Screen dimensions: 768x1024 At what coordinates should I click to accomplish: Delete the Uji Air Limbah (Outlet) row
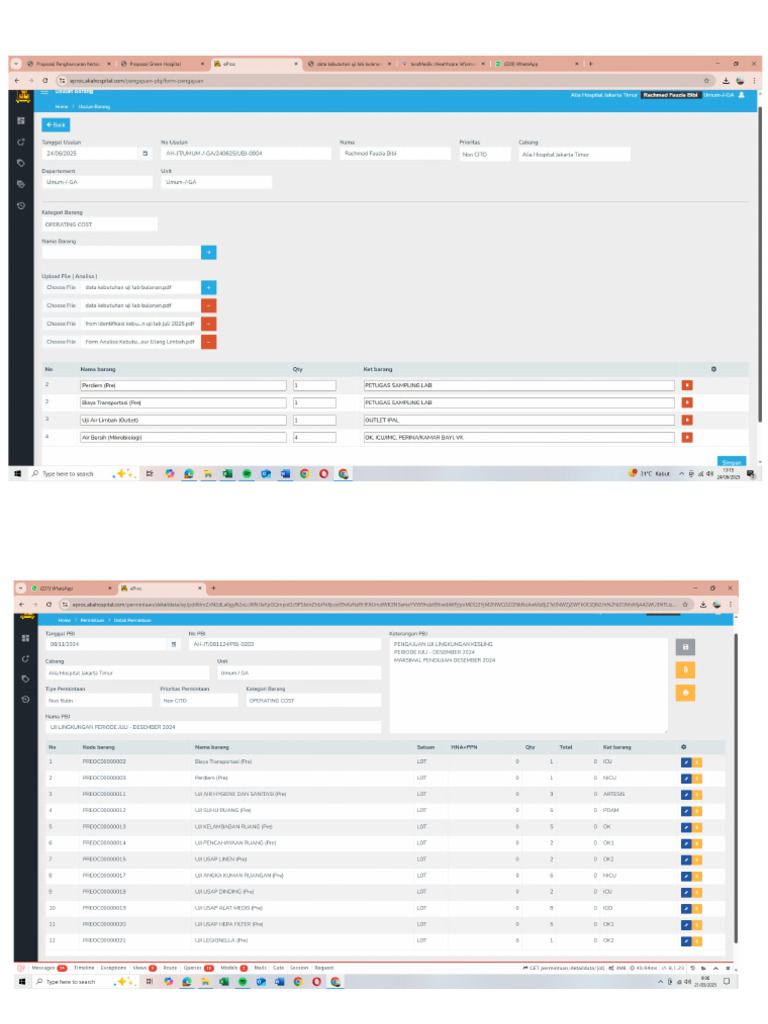coord(687,420)
